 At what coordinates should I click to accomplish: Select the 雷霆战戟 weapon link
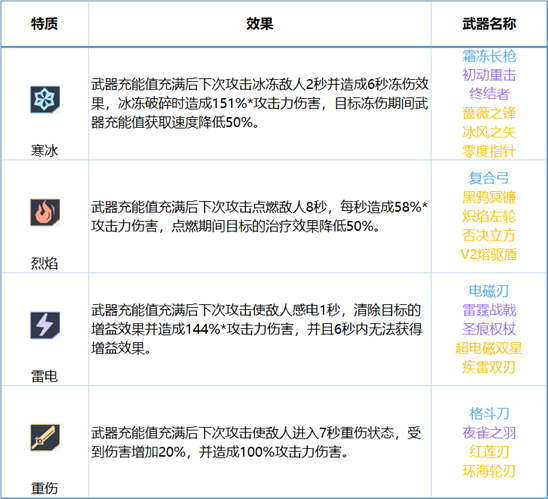point(489,310)
